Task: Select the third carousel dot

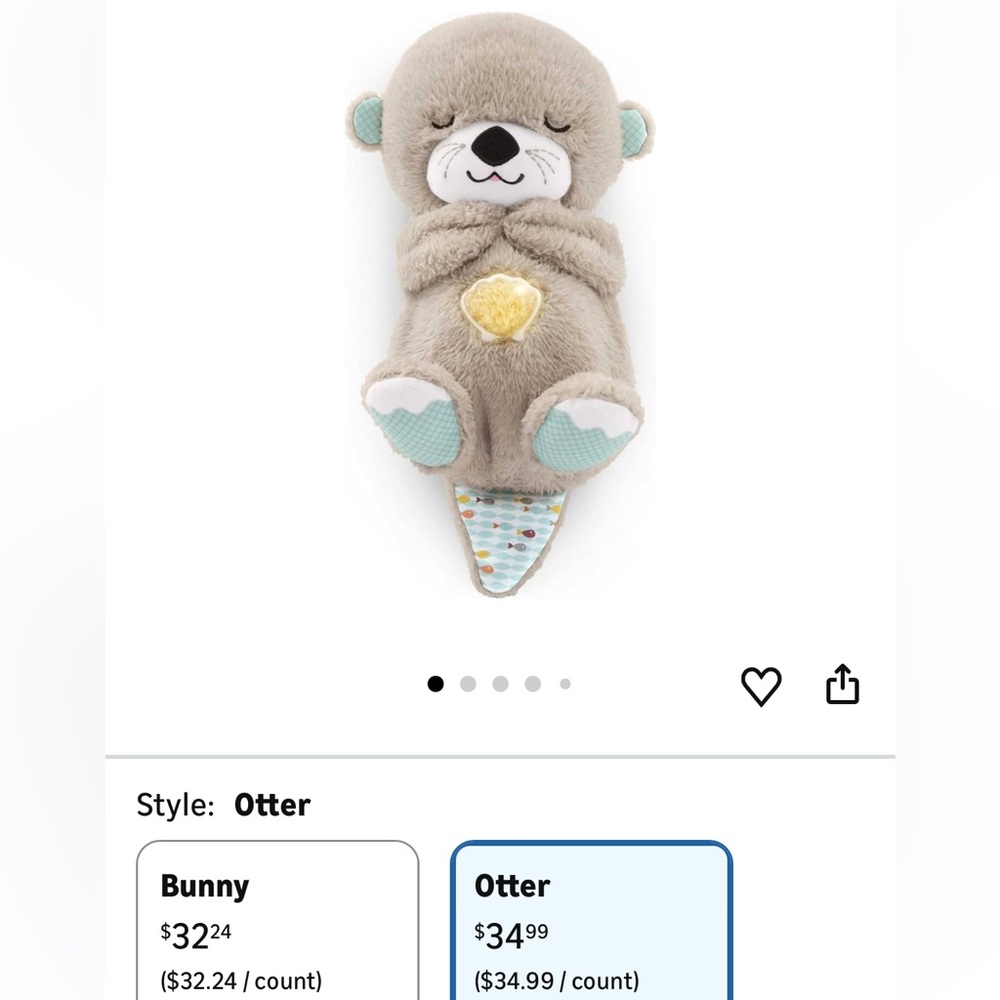Action: click(501, 684)
